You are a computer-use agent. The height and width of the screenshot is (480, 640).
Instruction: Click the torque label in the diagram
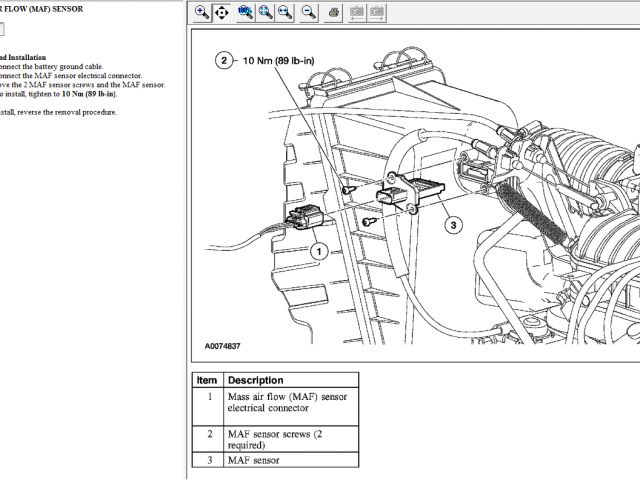pos(282,60)
